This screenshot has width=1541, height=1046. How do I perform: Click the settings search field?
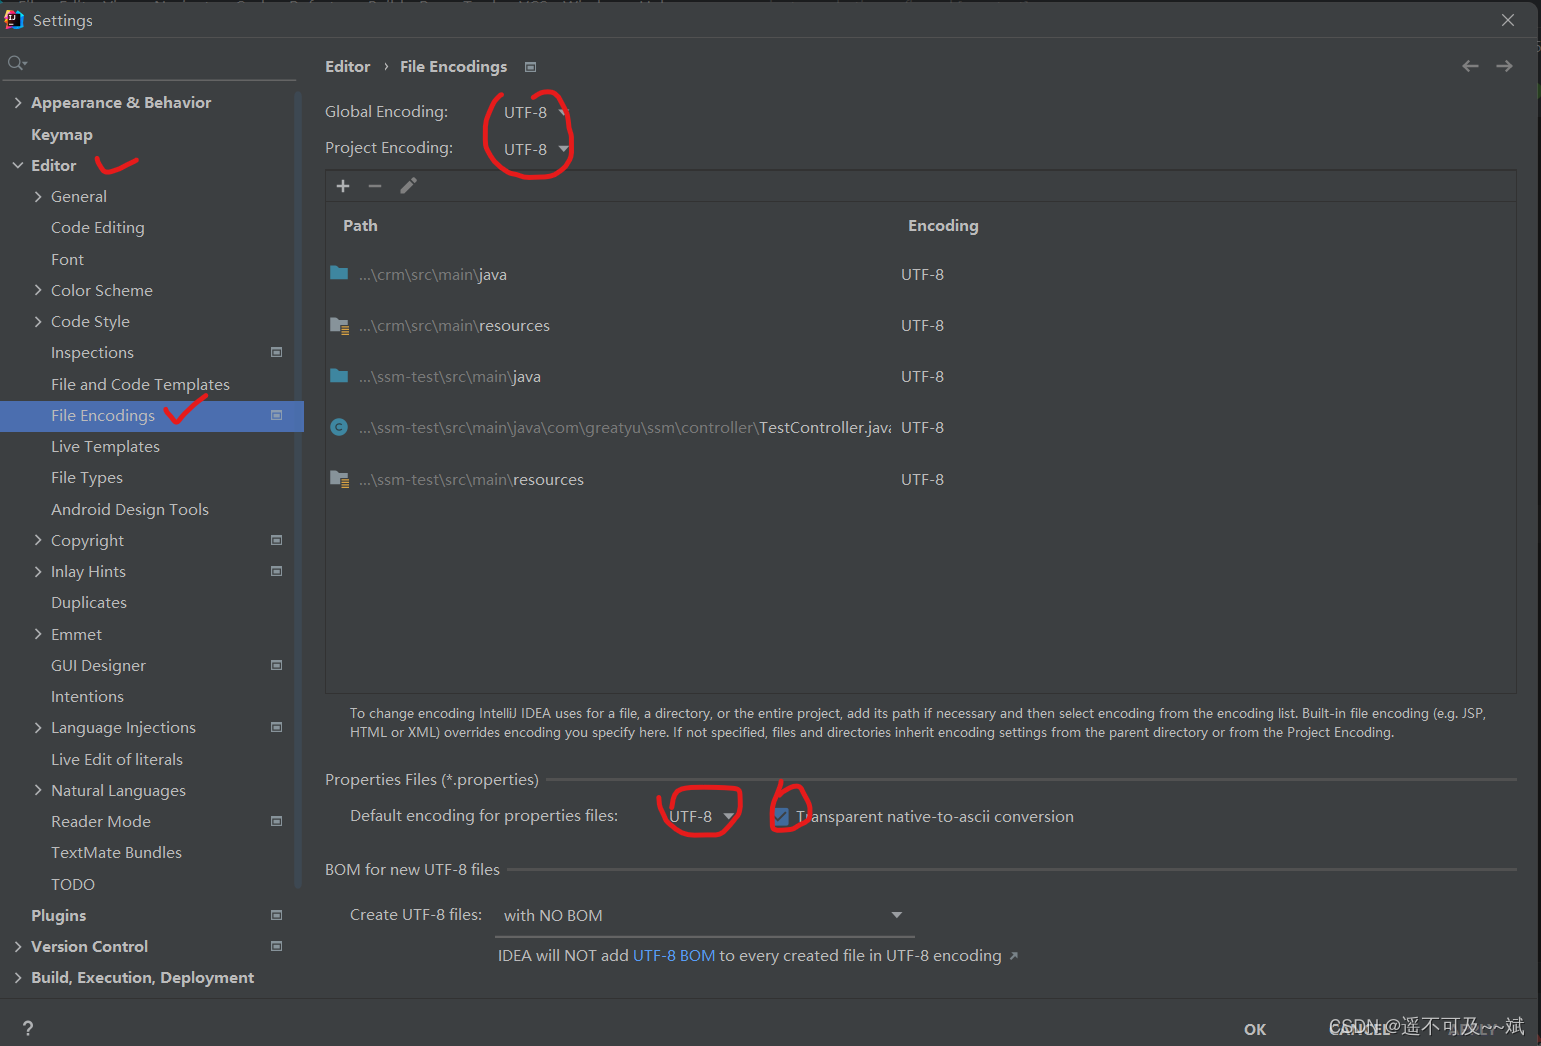[150, 63]
